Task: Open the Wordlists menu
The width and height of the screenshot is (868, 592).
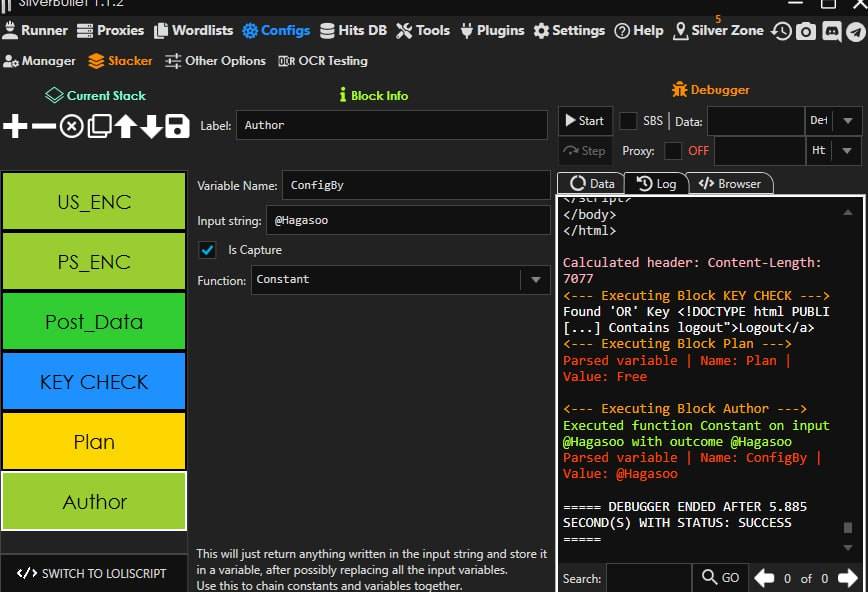Action: click(194, 31)
